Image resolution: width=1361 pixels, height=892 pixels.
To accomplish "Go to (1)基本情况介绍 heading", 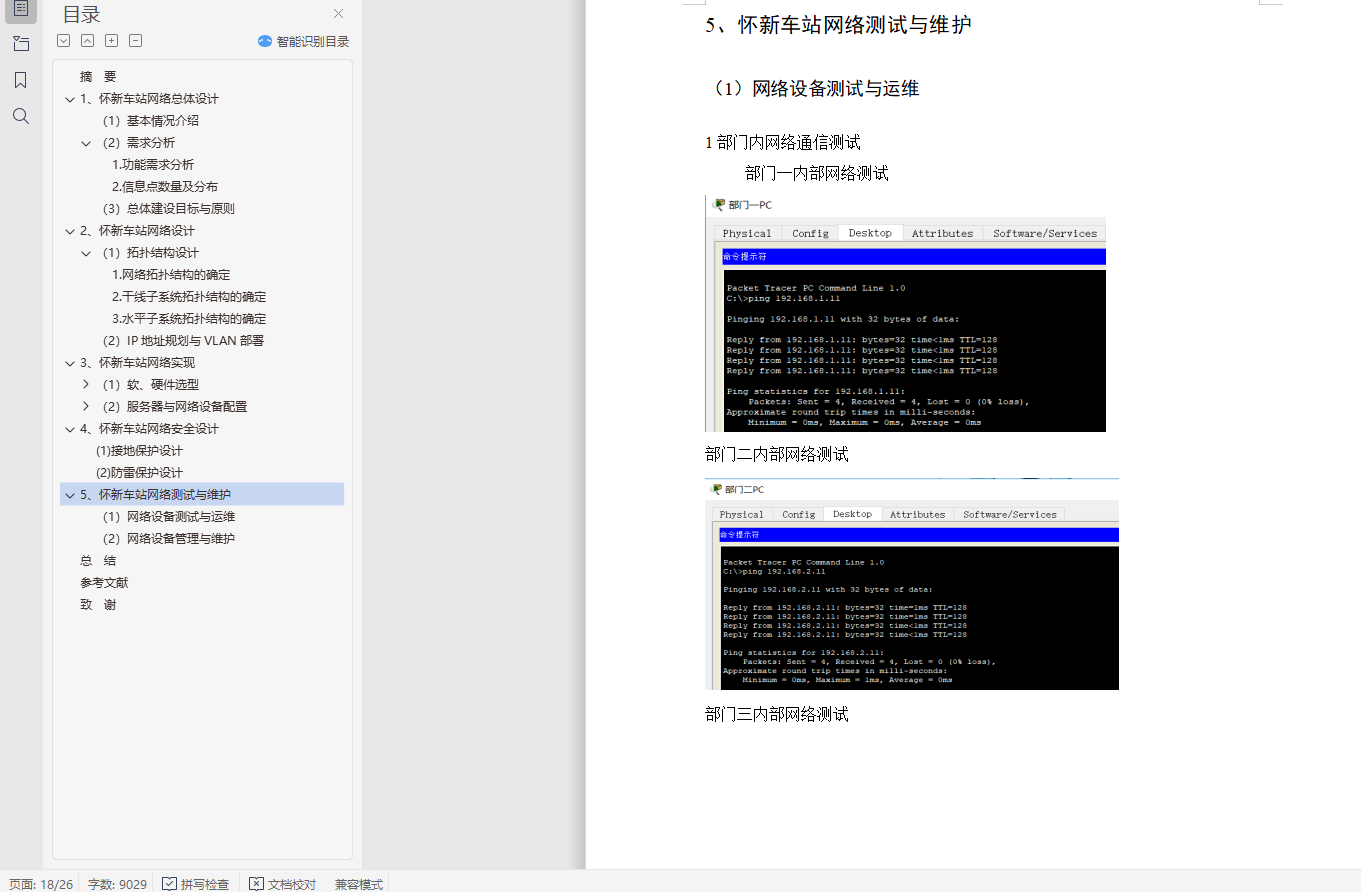I will click(x=150, y=121).
